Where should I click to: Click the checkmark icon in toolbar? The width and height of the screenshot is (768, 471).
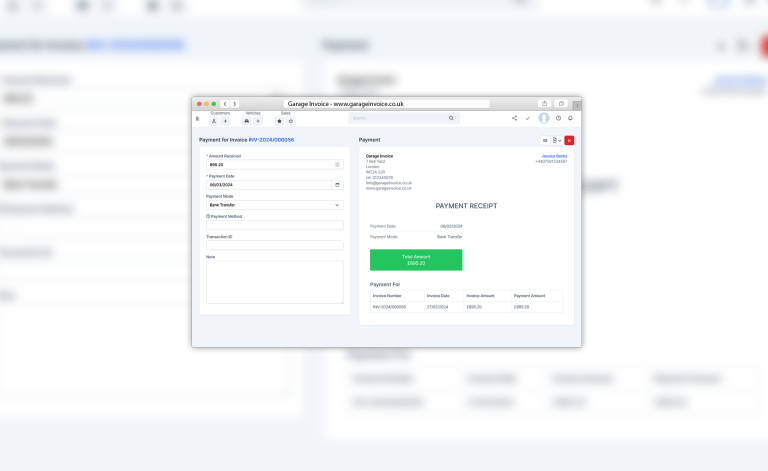coord(528,118)
